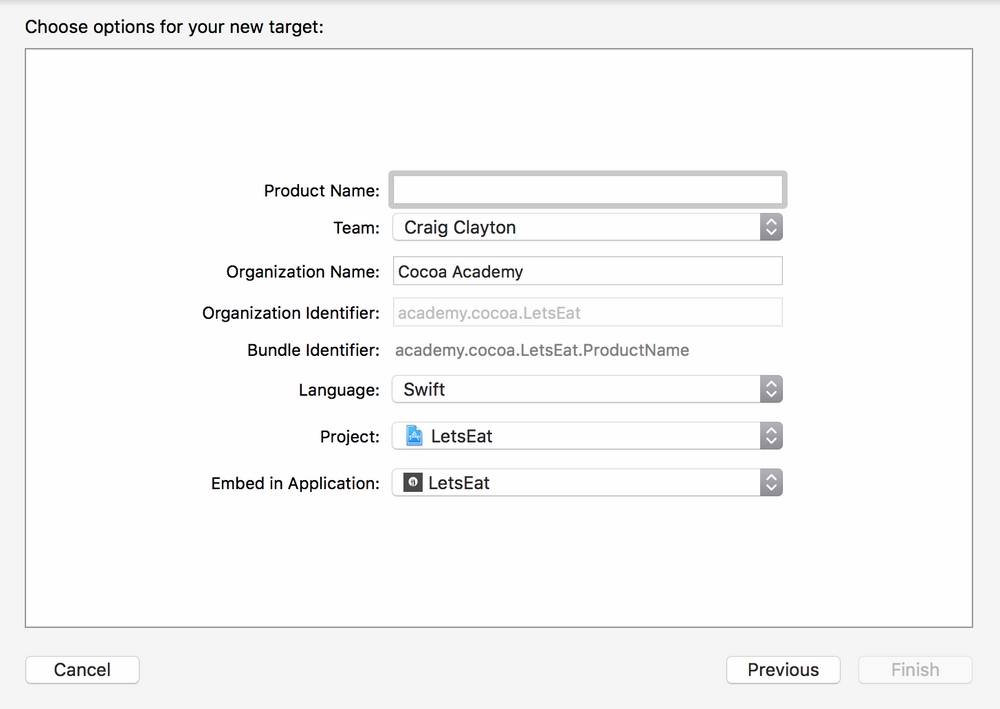Open the Team dropdown showing Craig Clayton
Image resolution: width=1000 pixels, height=709 pixels.
pos(575,227)
